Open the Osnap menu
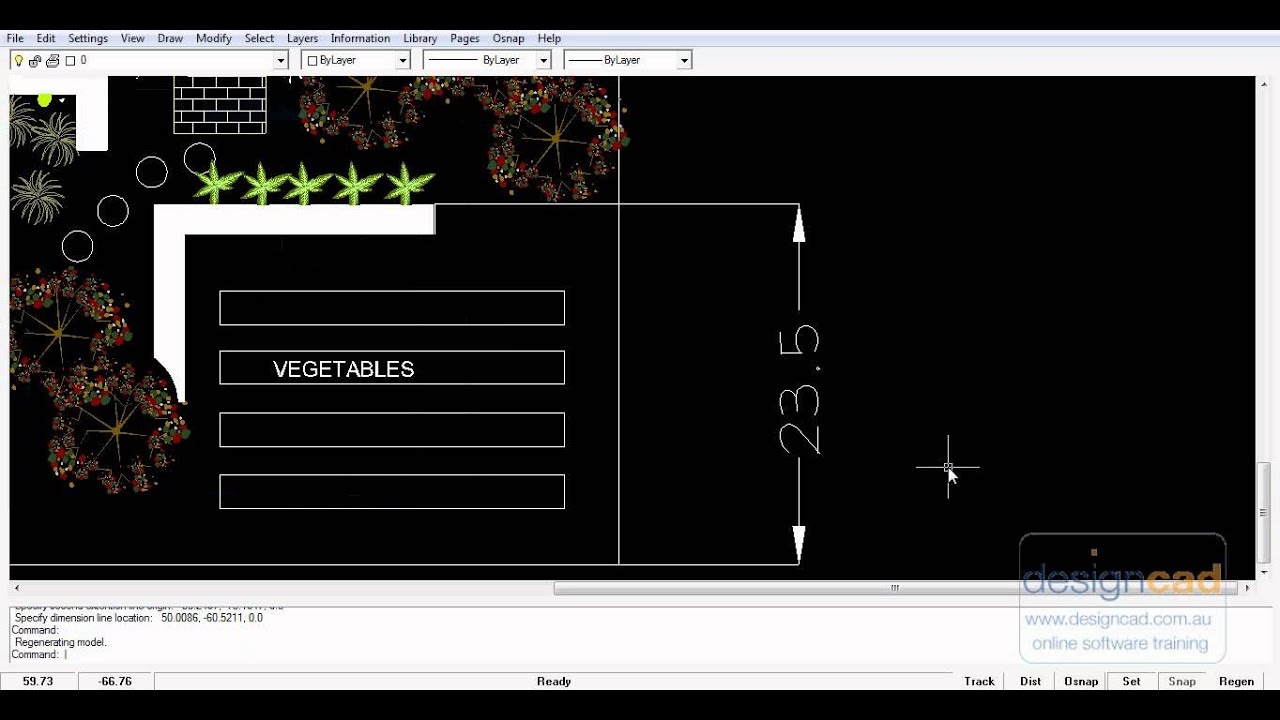Screen dimensions: 1280x720 tap(508, 38)
